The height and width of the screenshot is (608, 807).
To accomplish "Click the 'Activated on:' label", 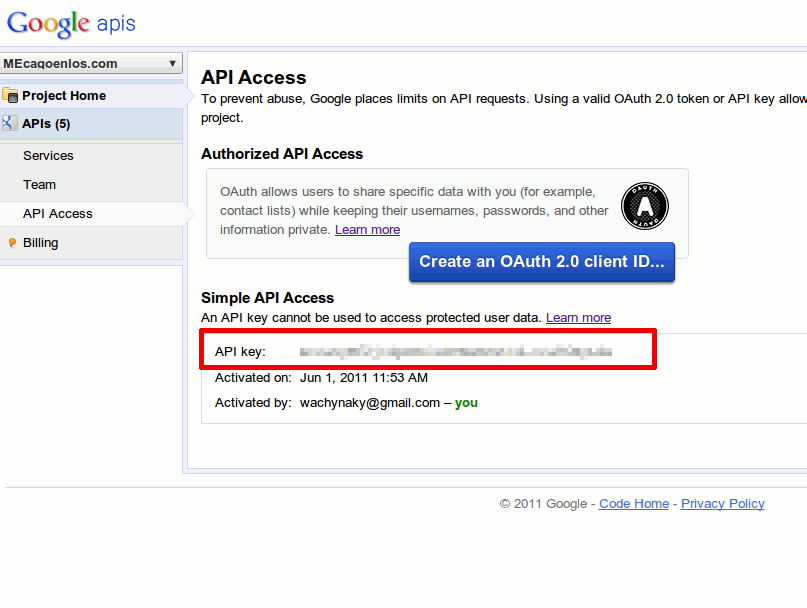I will pyautogui.click(x=253, y=378).
